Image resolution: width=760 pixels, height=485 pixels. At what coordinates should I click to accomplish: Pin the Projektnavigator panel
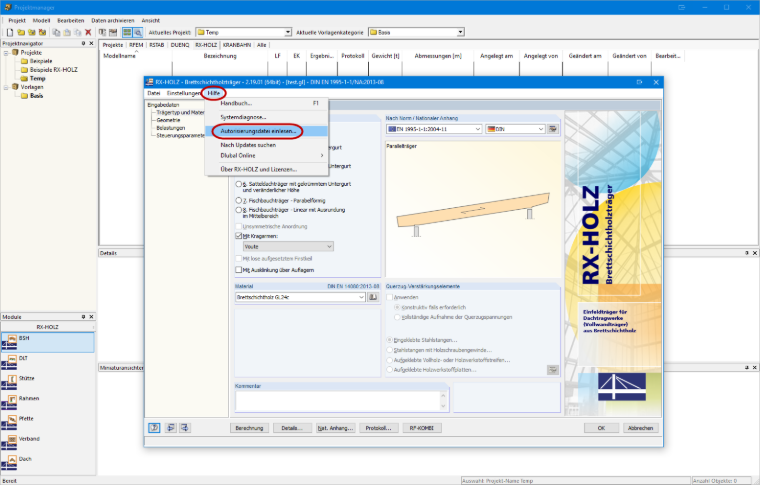[x=83, y=44]
